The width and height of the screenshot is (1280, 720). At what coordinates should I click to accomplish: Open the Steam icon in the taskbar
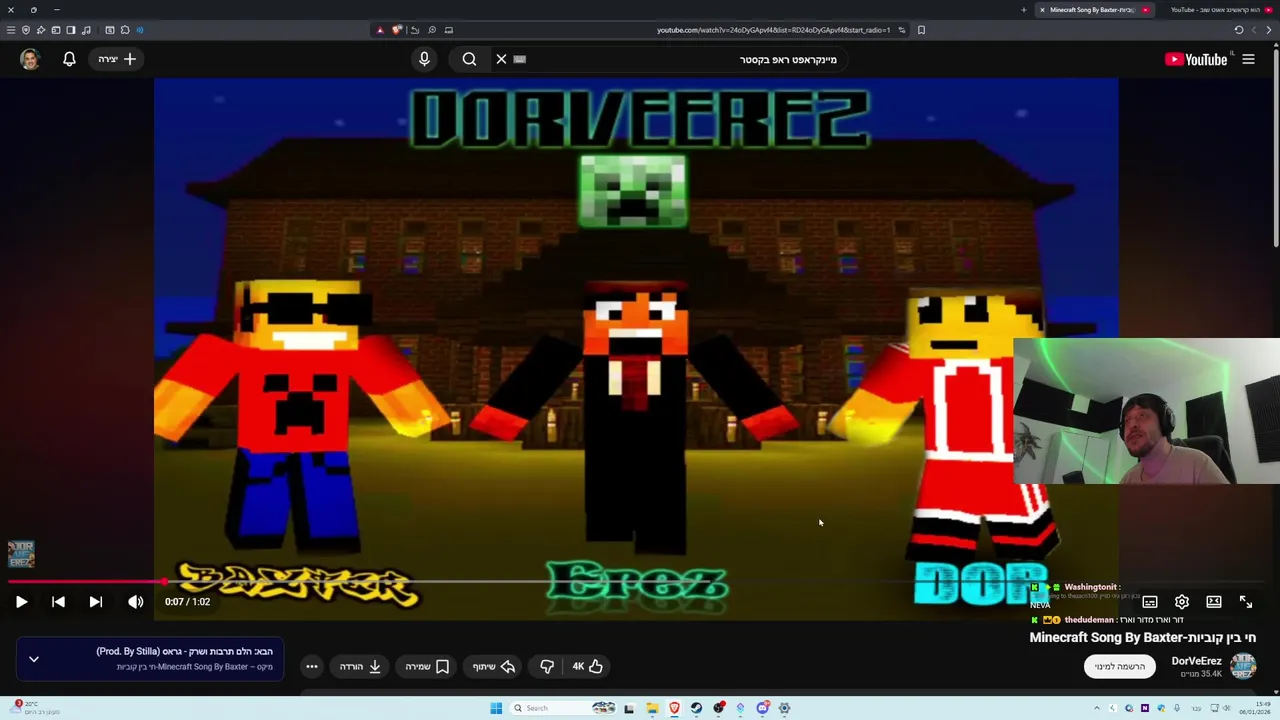click(x=696, y=708)
